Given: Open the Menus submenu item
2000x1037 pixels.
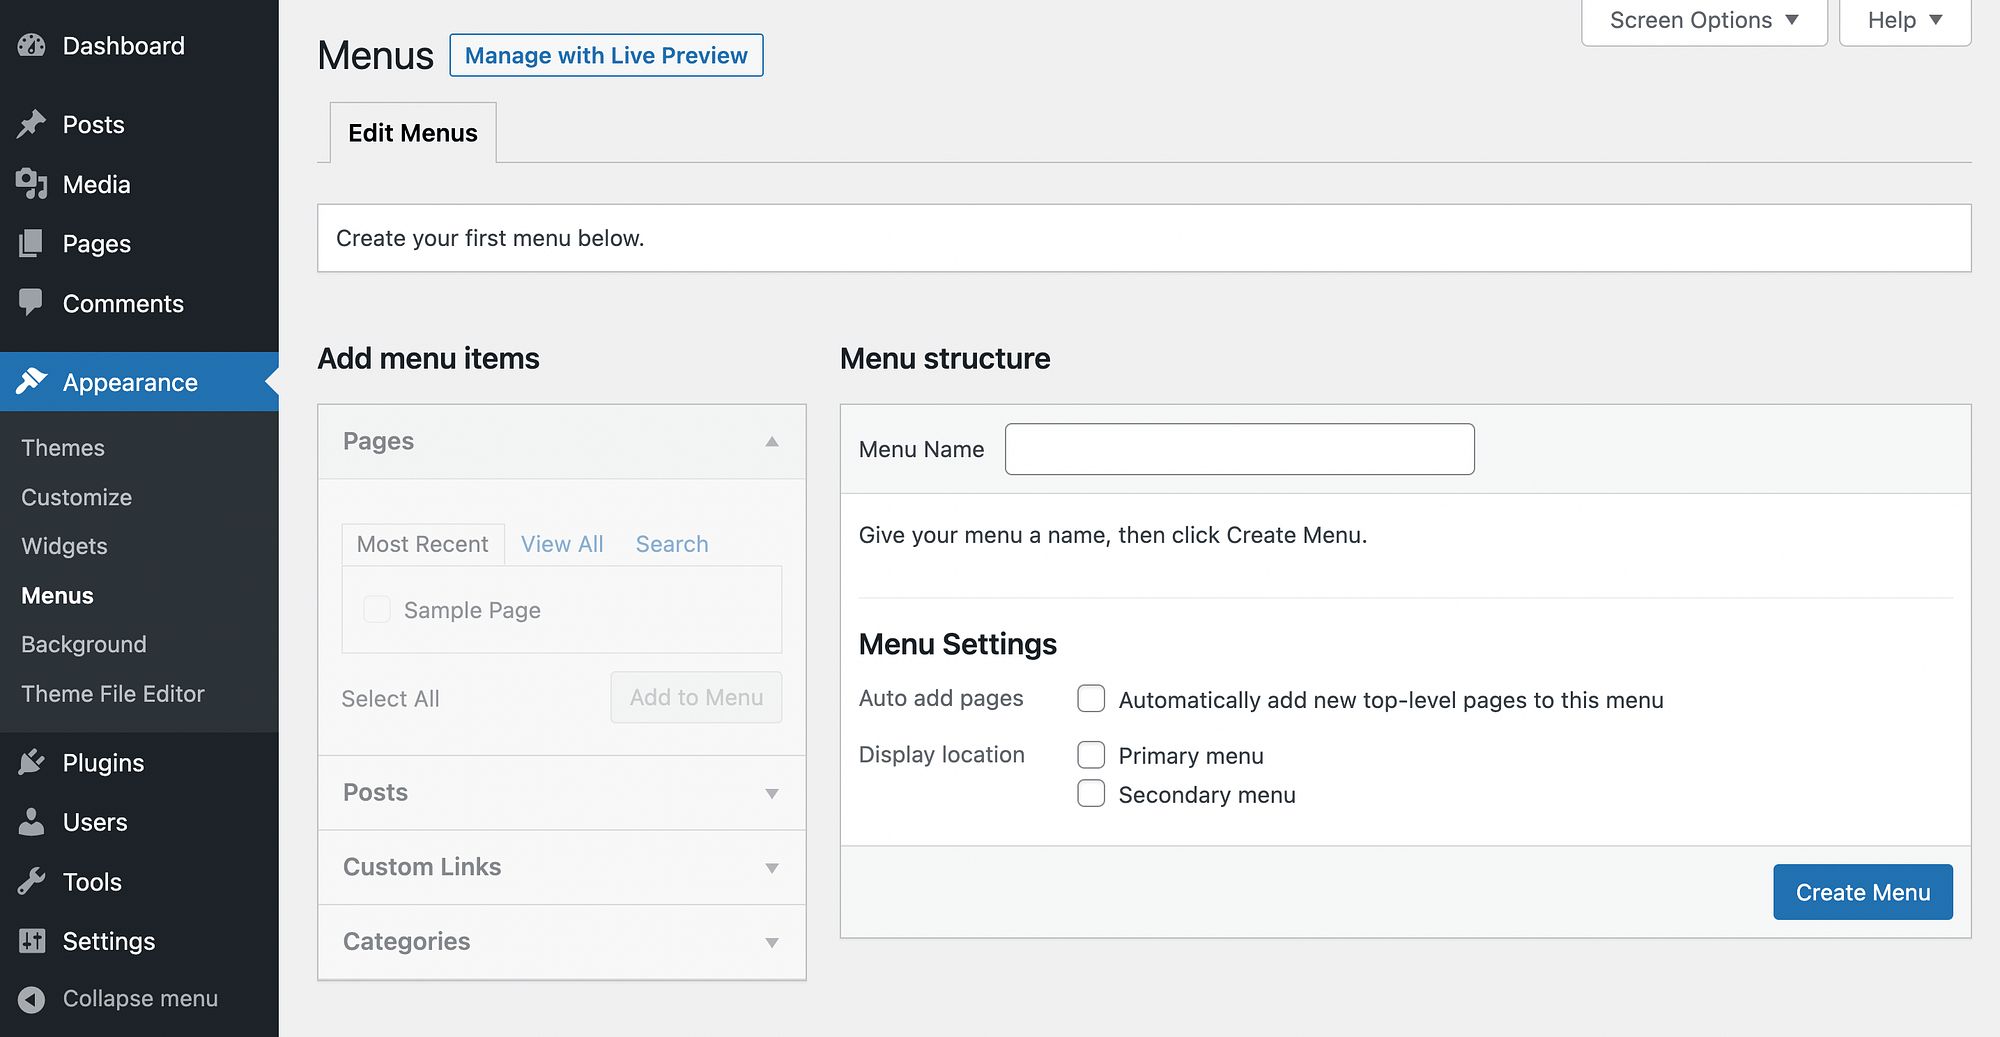Looking at the screenshot, I should (x=57, y=595).
